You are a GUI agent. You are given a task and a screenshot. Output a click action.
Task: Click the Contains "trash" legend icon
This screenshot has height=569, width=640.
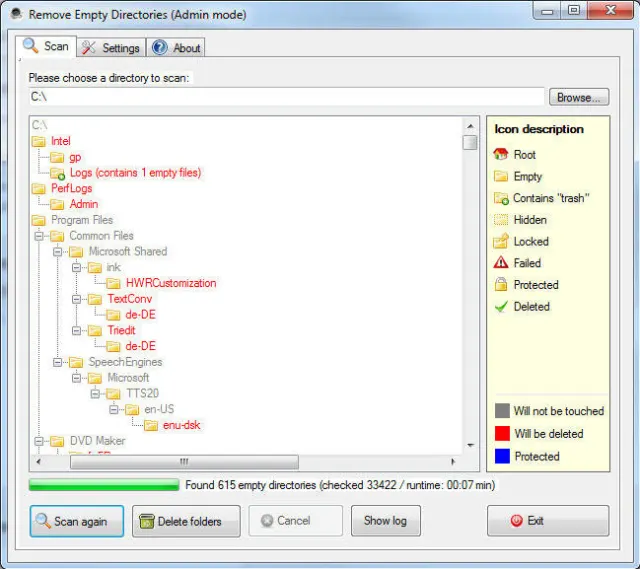tap(501, 198)
